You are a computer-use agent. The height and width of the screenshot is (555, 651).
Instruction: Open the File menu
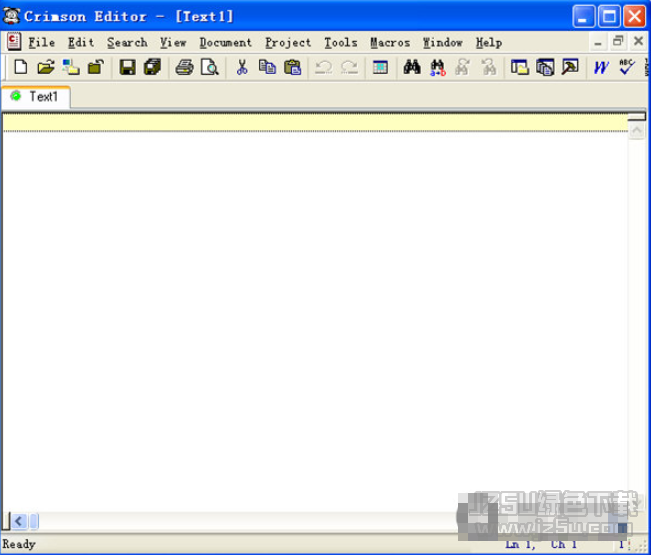(x=41, y=42)
